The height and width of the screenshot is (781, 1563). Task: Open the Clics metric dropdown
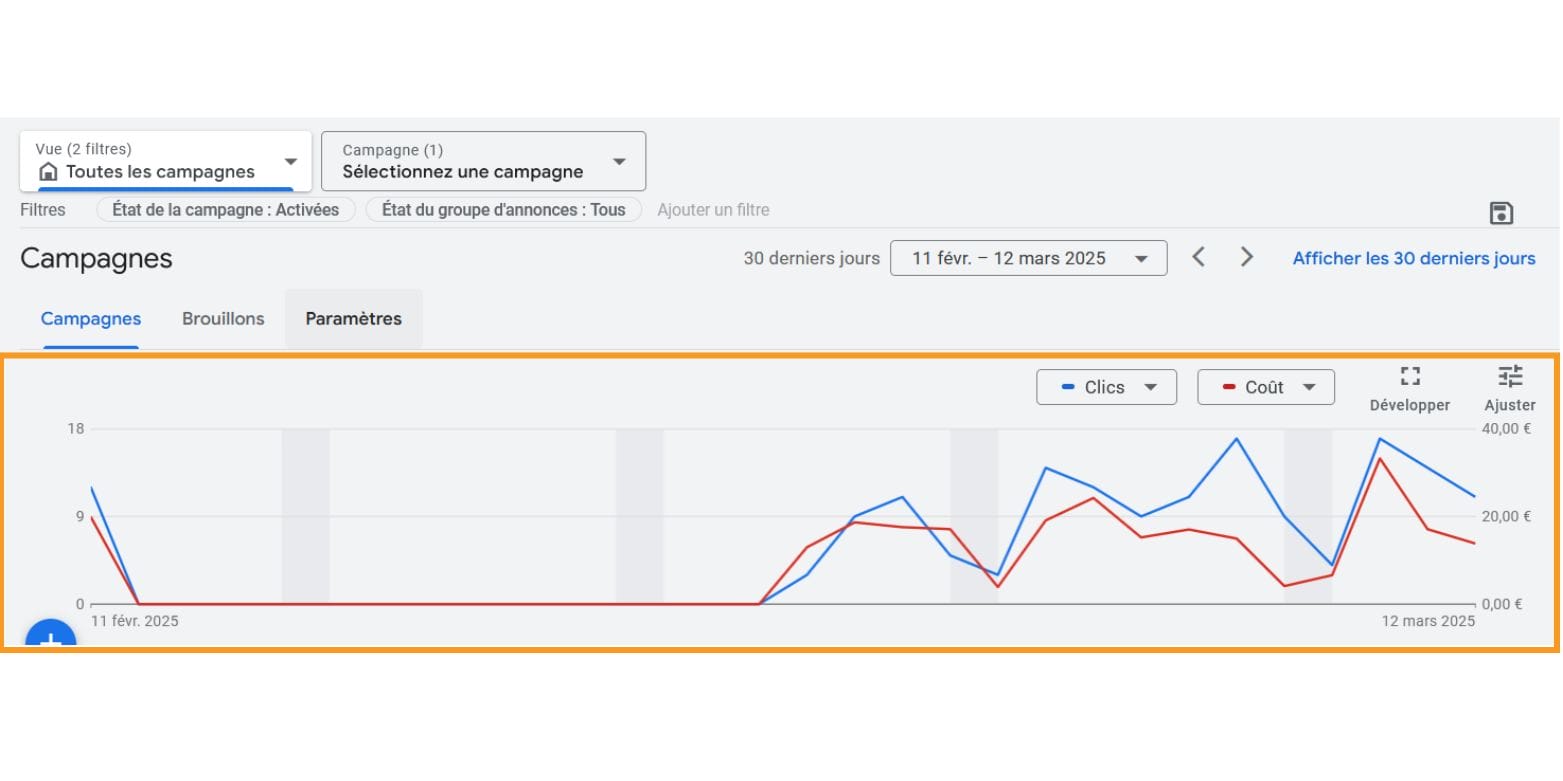coord(1106,388)
